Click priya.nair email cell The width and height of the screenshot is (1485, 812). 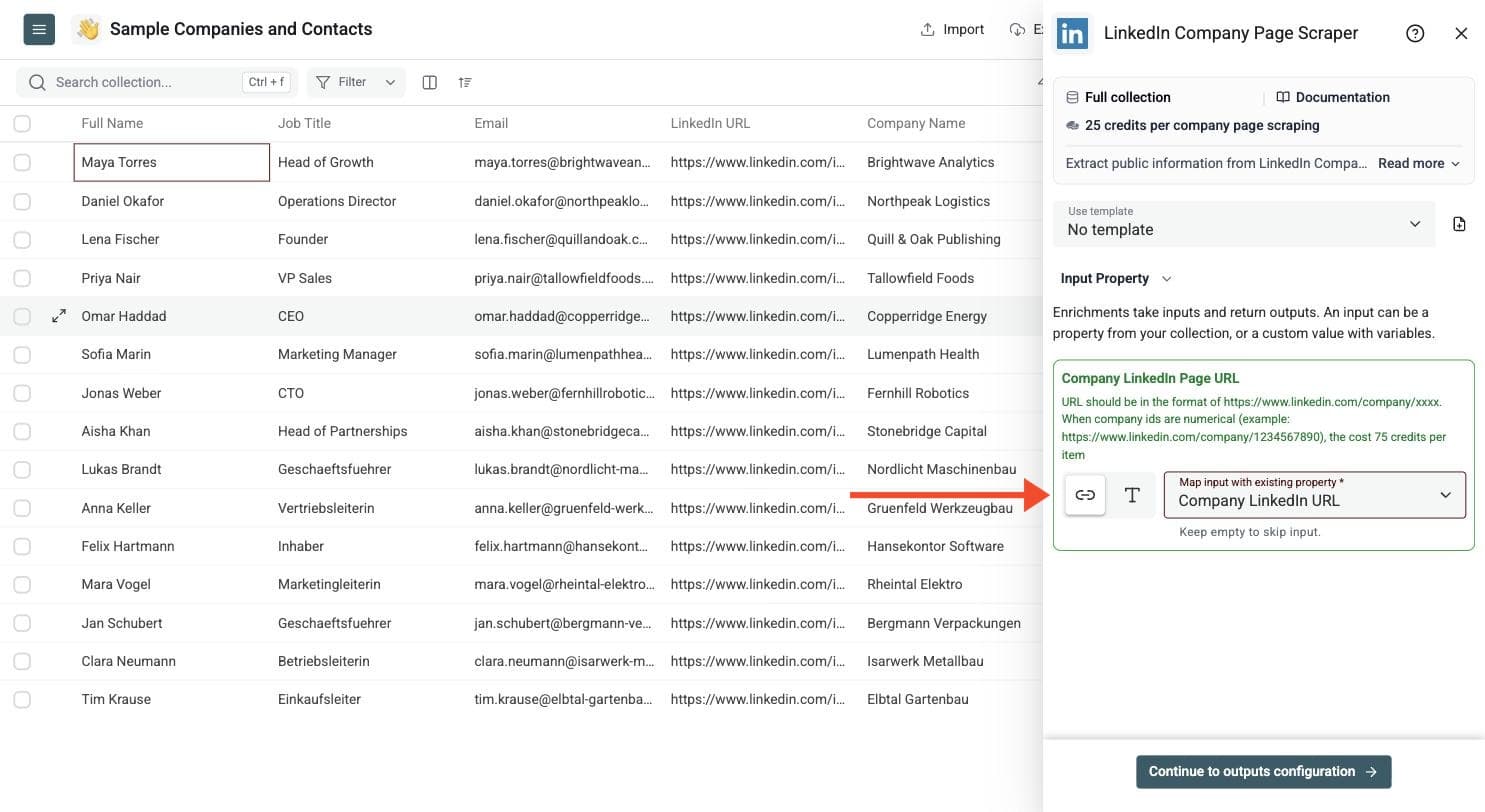tap(564, 278)
